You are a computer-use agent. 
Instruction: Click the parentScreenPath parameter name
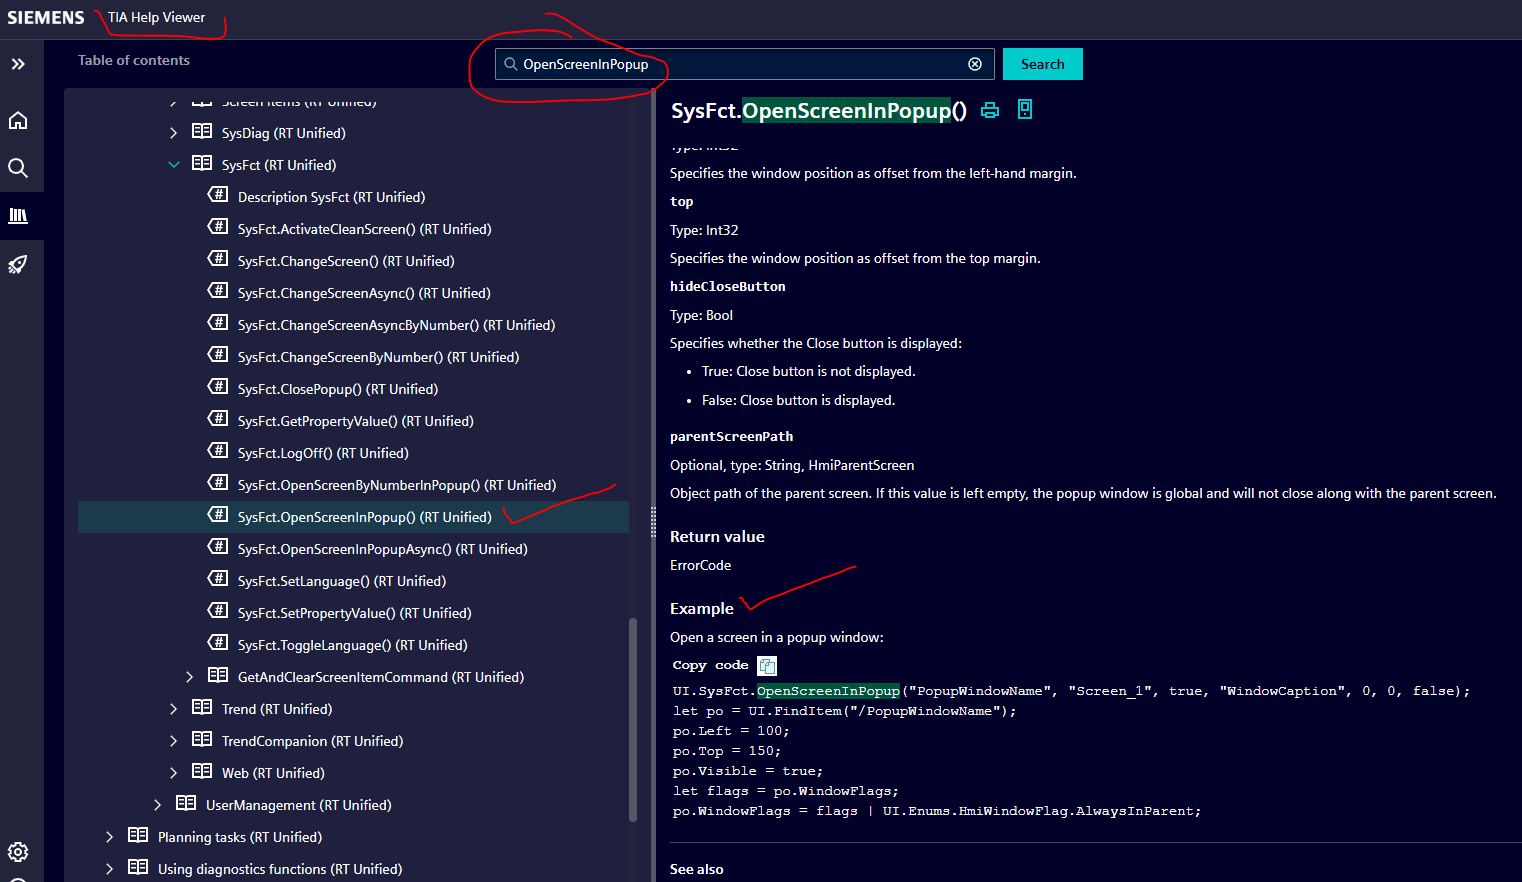731,437
